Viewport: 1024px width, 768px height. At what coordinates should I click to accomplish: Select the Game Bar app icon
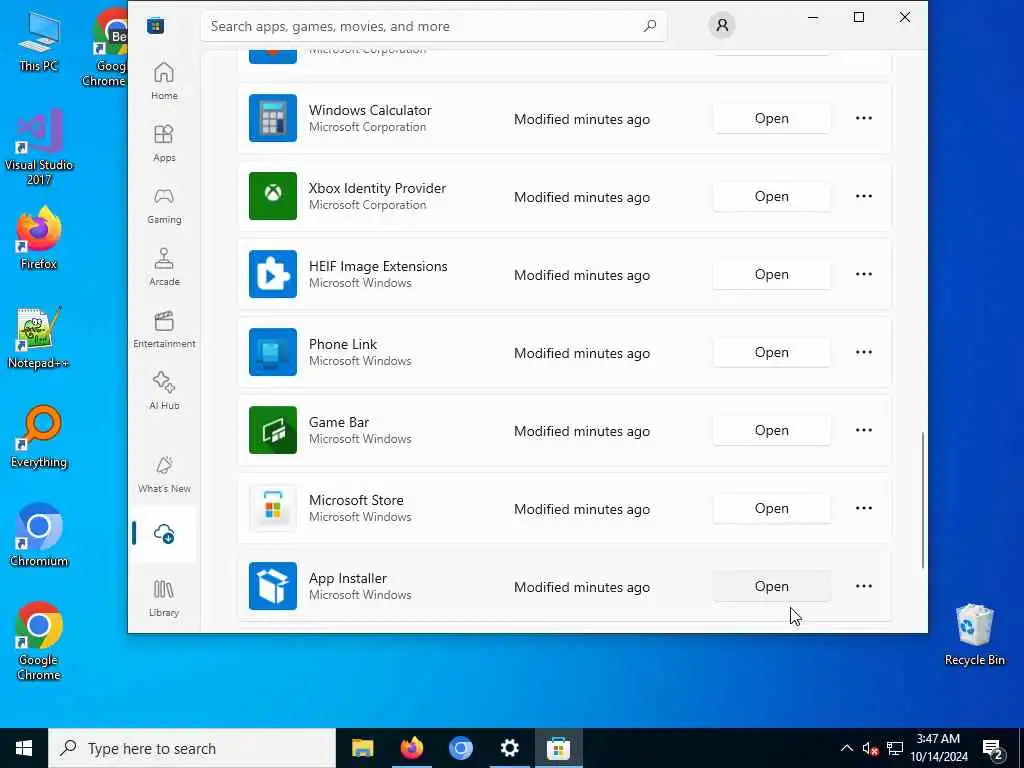272,430
